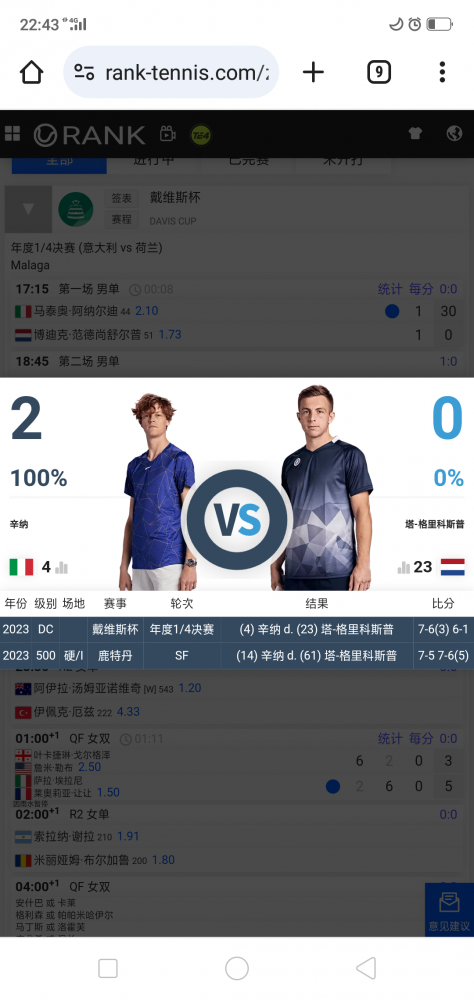Viewport: 474px width, 1000px height.
Task: Open the 意见建议 feedback button
Action: click(x=449, y=909)
